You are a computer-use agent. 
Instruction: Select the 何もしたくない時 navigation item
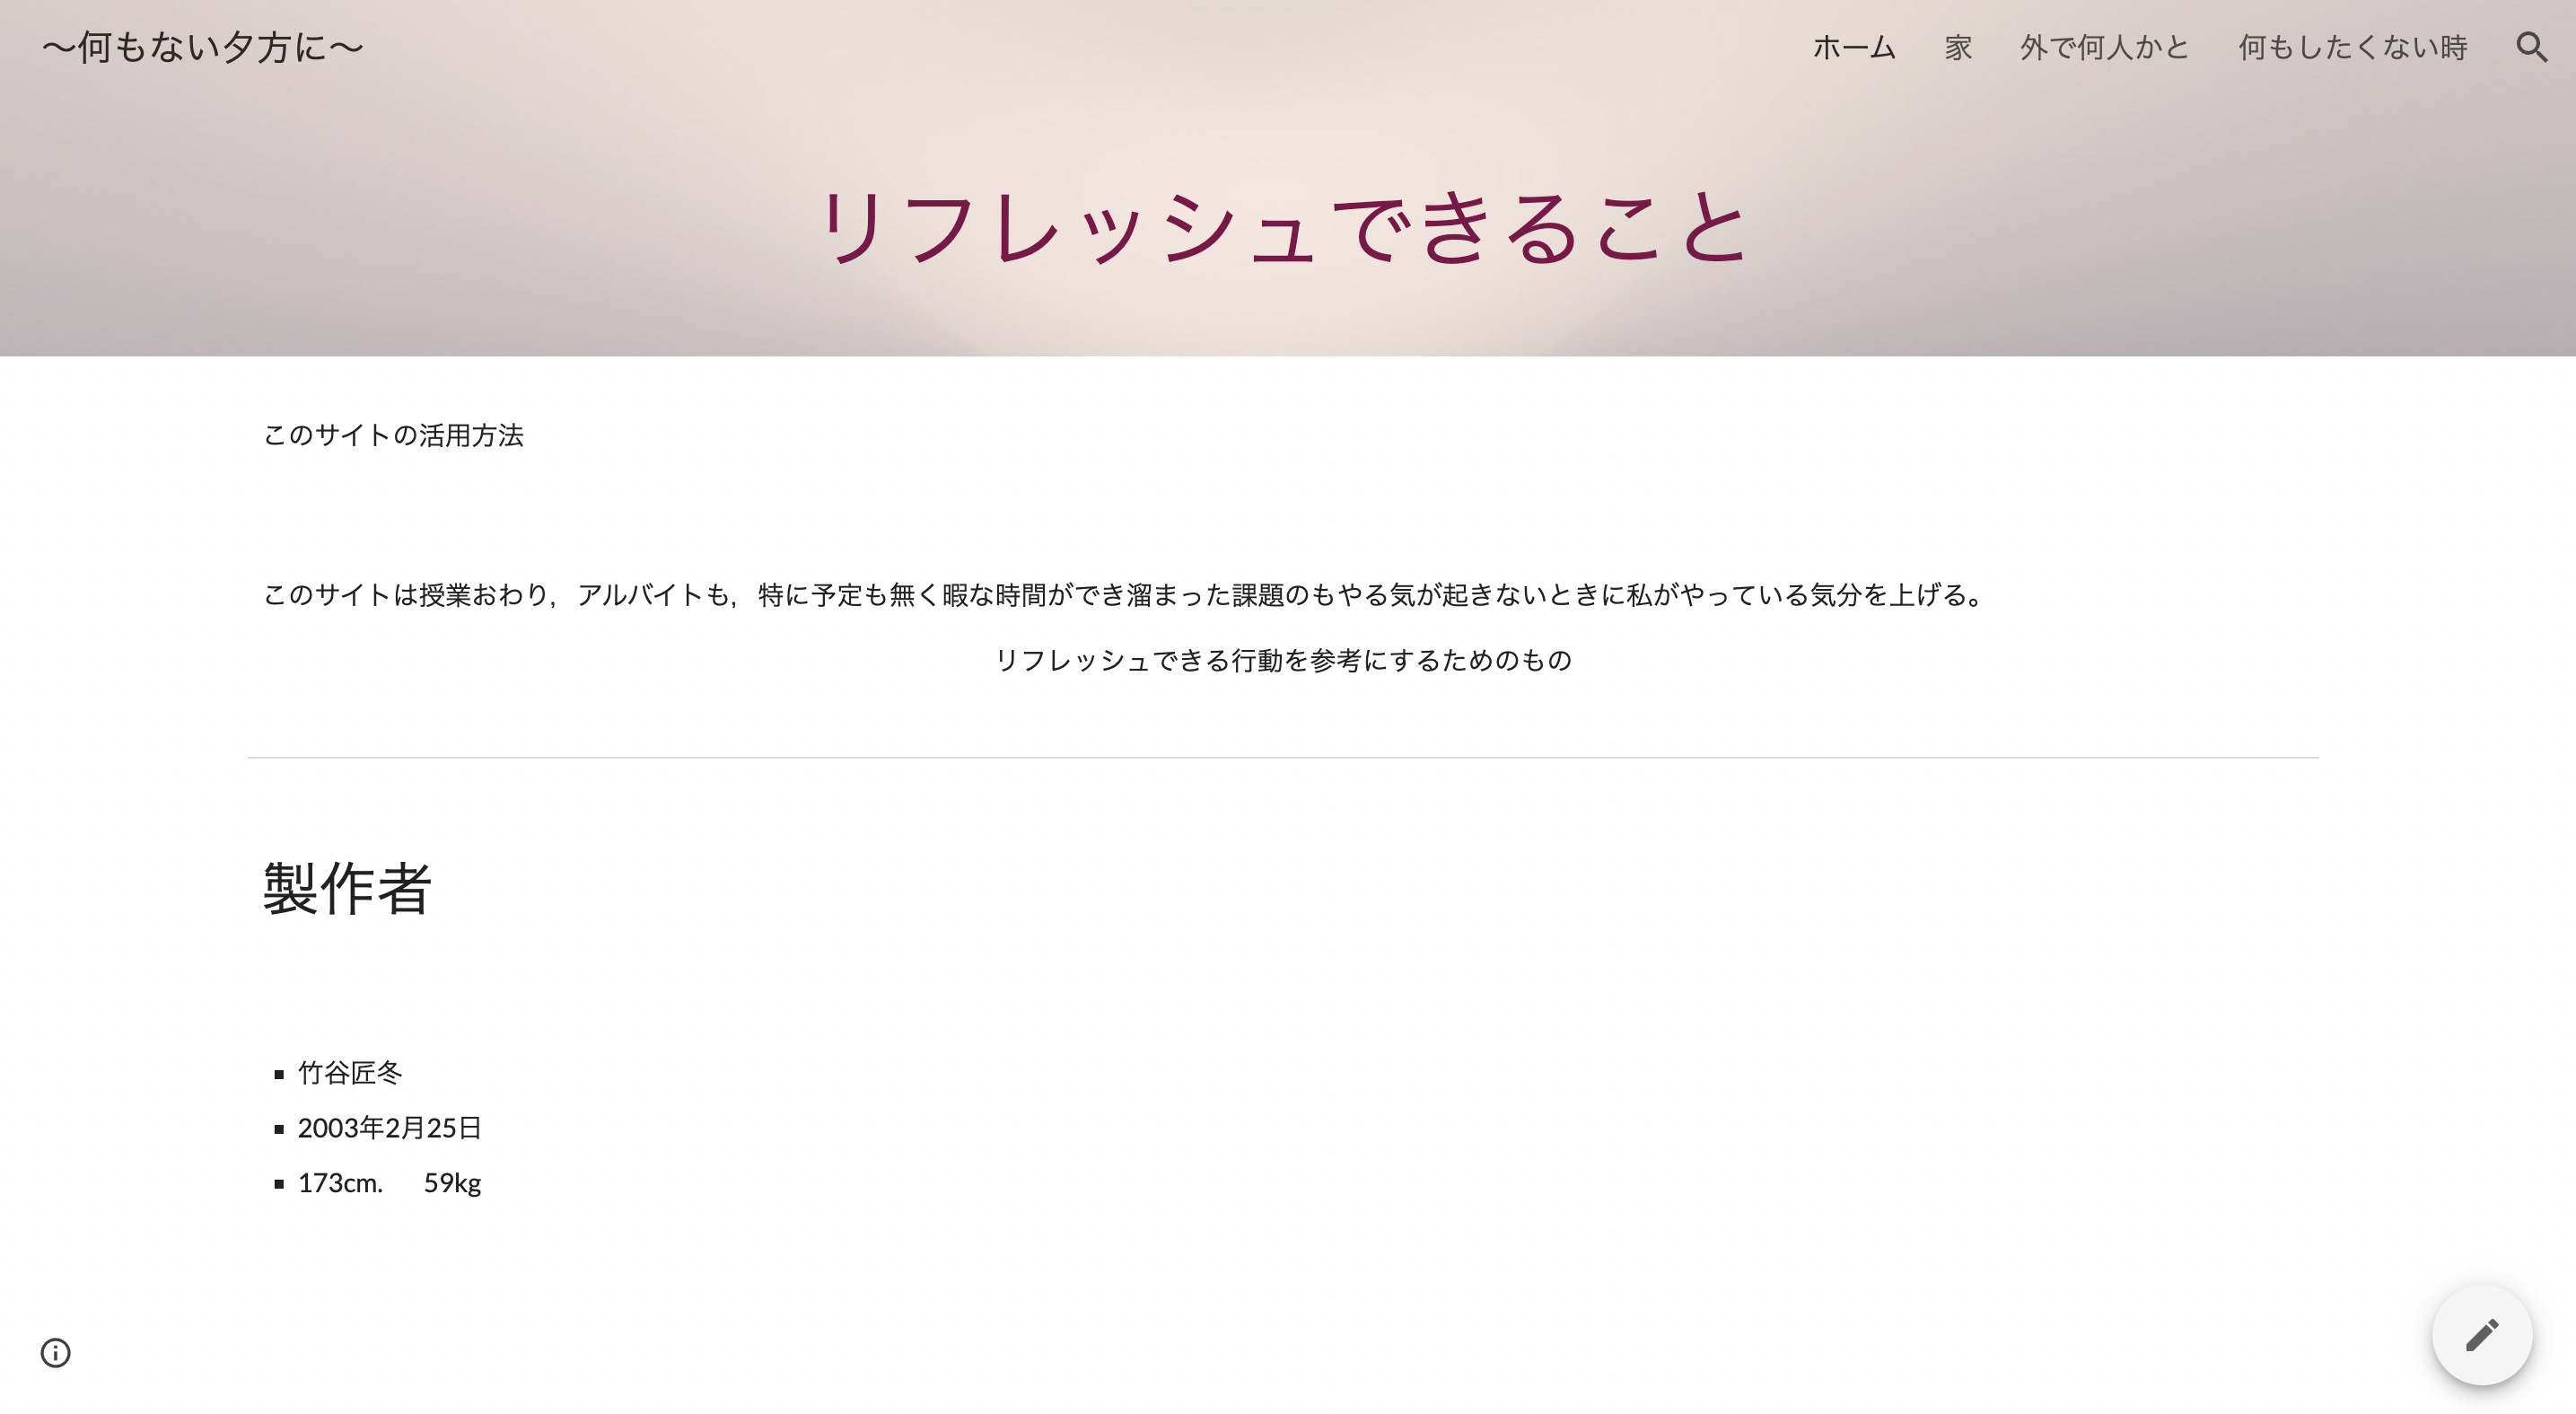point(2352,47)
